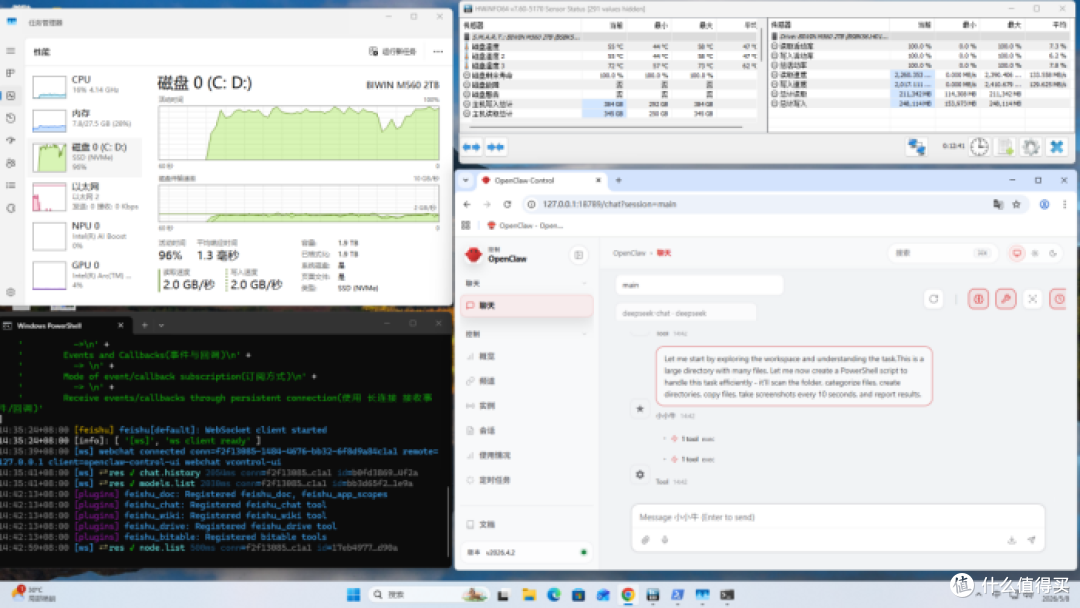Screen dimensions: 1080x608
Task: Click microphone icon in message box
Action: (x=665, y=541)
